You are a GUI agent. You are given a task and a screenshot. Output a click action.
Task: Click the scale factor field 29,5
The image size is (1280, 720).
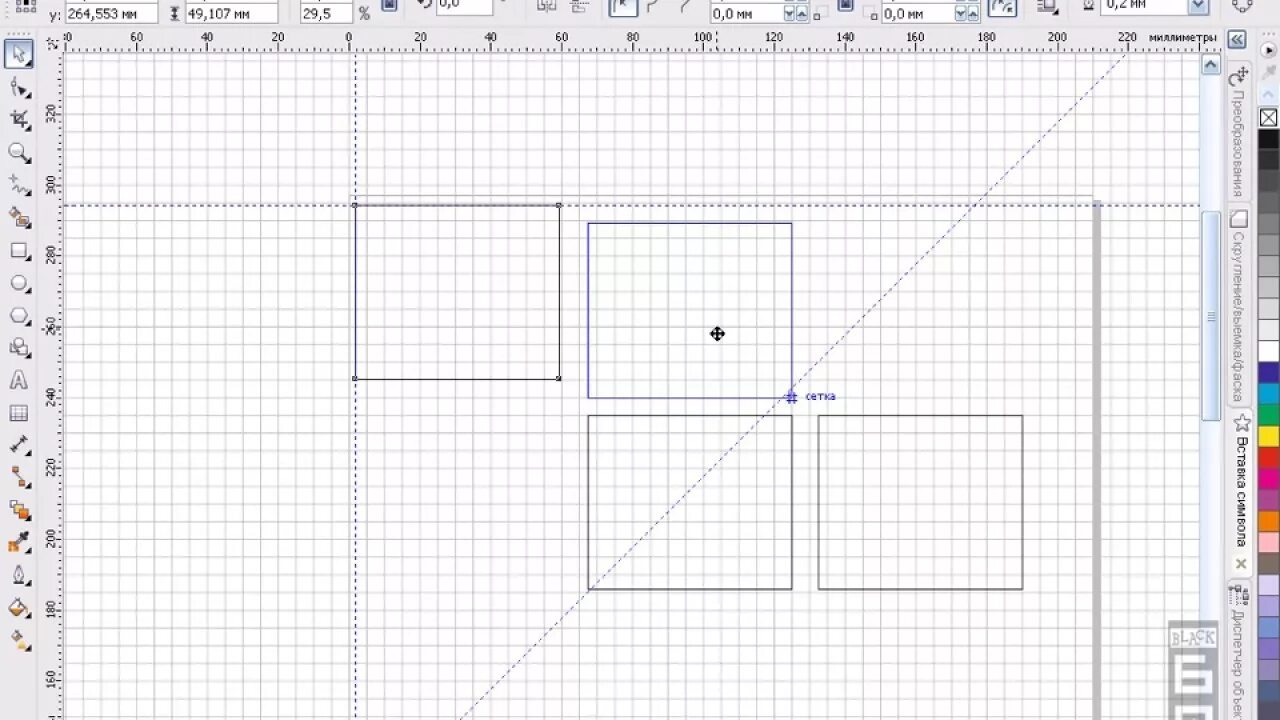[327, 14]
